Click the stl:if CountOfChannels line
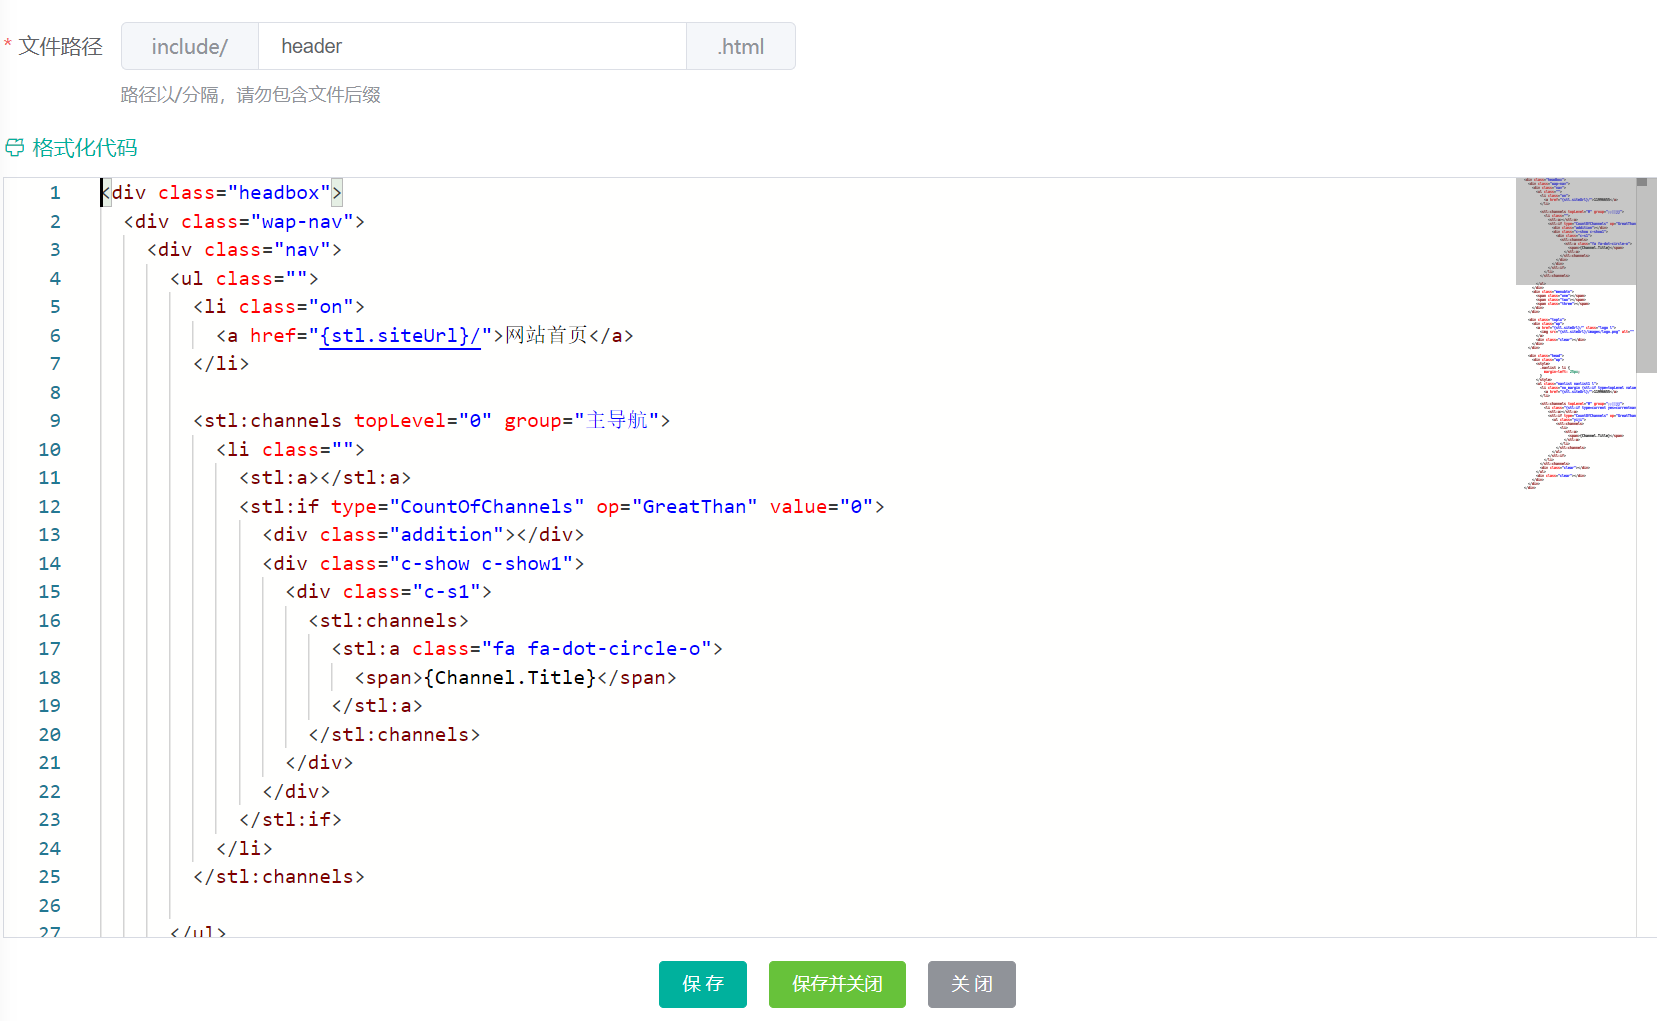1672x1021 pixels. click(561, 507)
